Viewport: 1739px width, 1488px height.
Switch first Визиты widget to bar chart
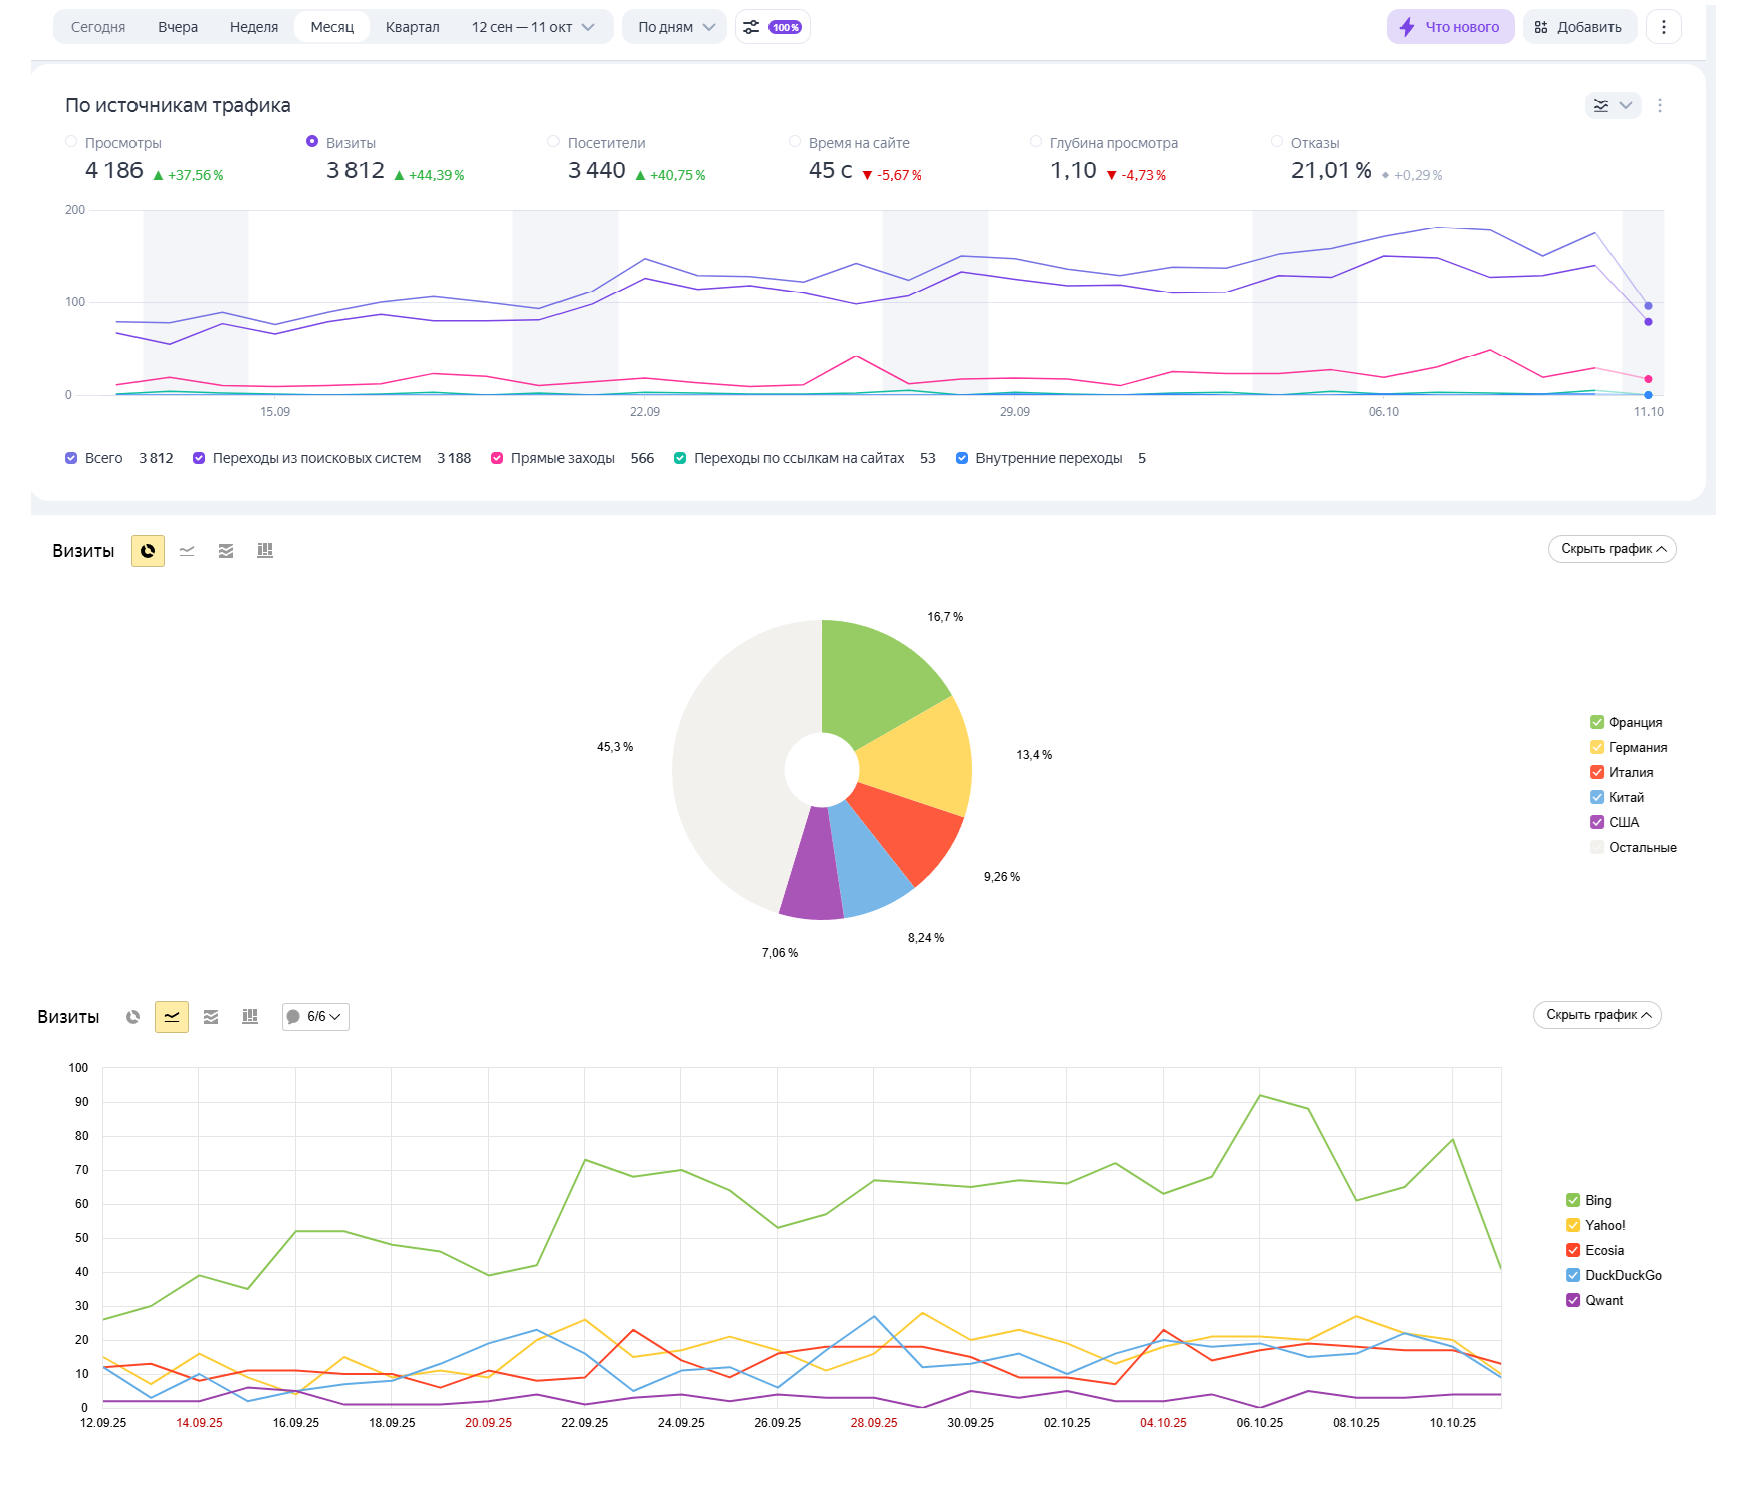click(265, 551)
